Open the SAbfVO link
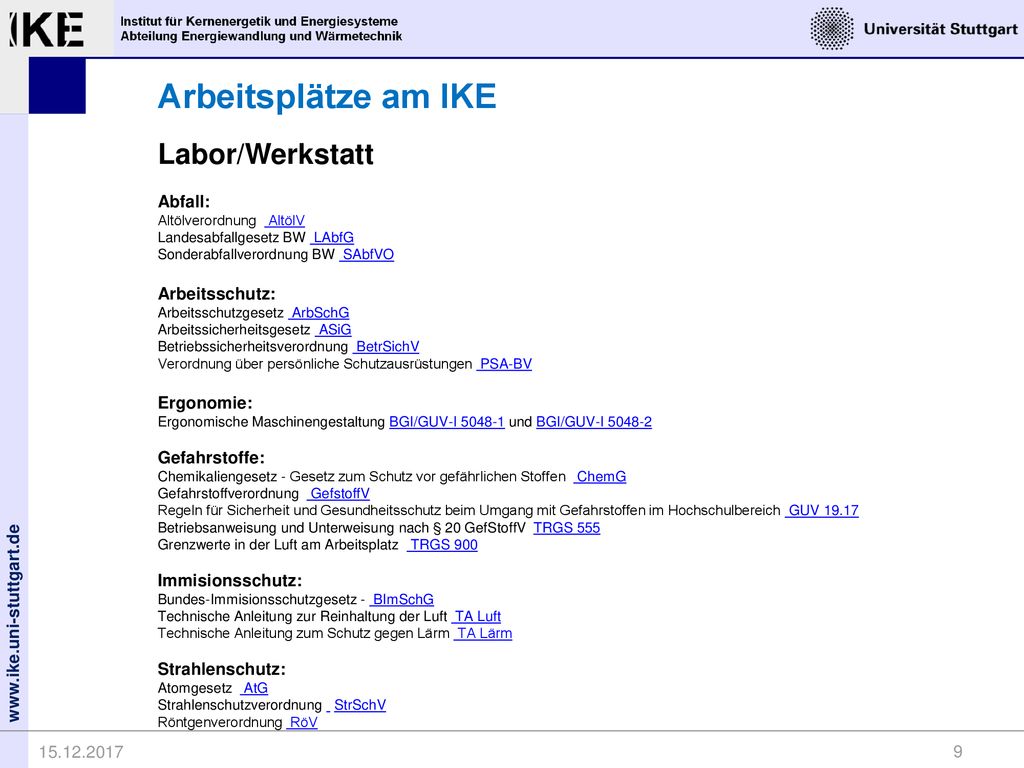Image resolution: width=1024 pixels, height=768 pixels. click(366, 255)
